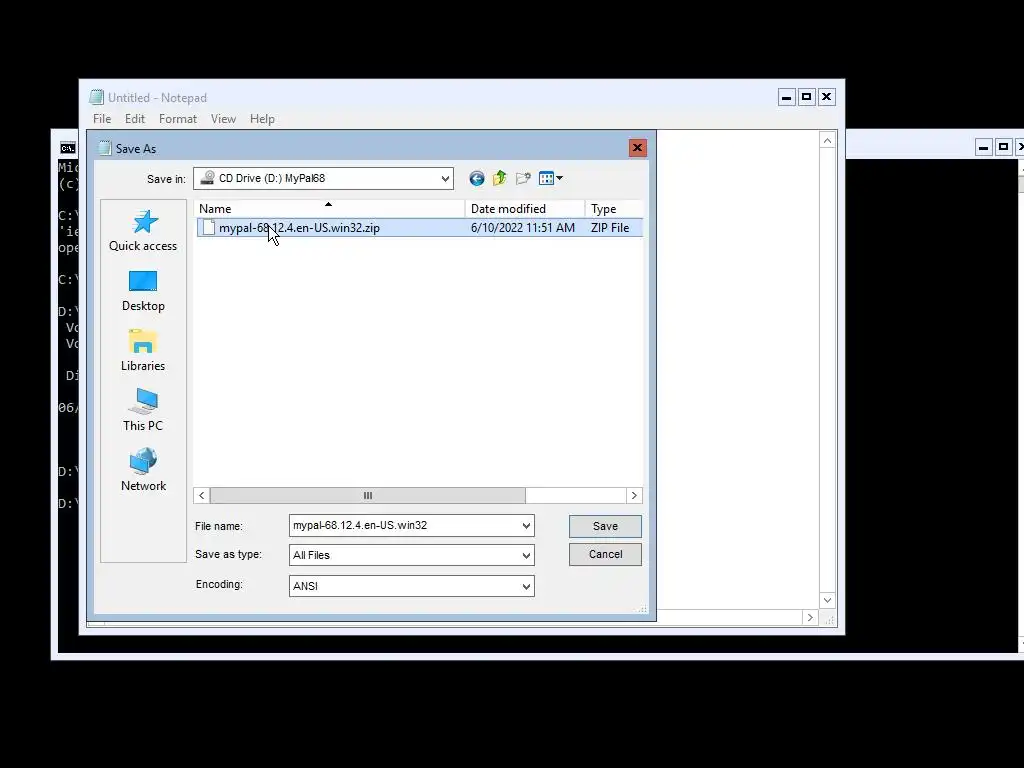The image size is (1024, 768).
Task: Click the Notepad title bar icon
Action: click(x=97, y=97)
